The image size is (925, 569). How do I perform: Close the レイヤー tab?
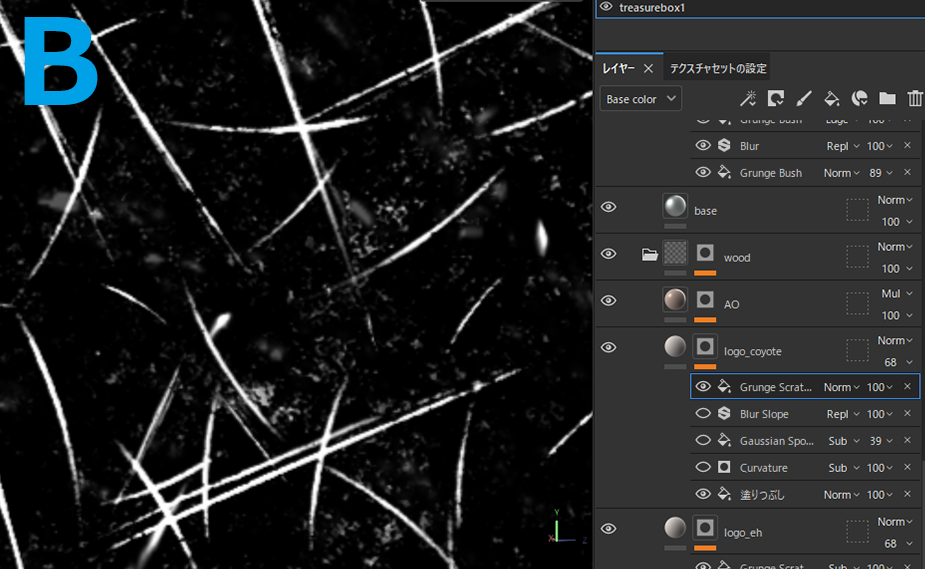pos(648,69)
